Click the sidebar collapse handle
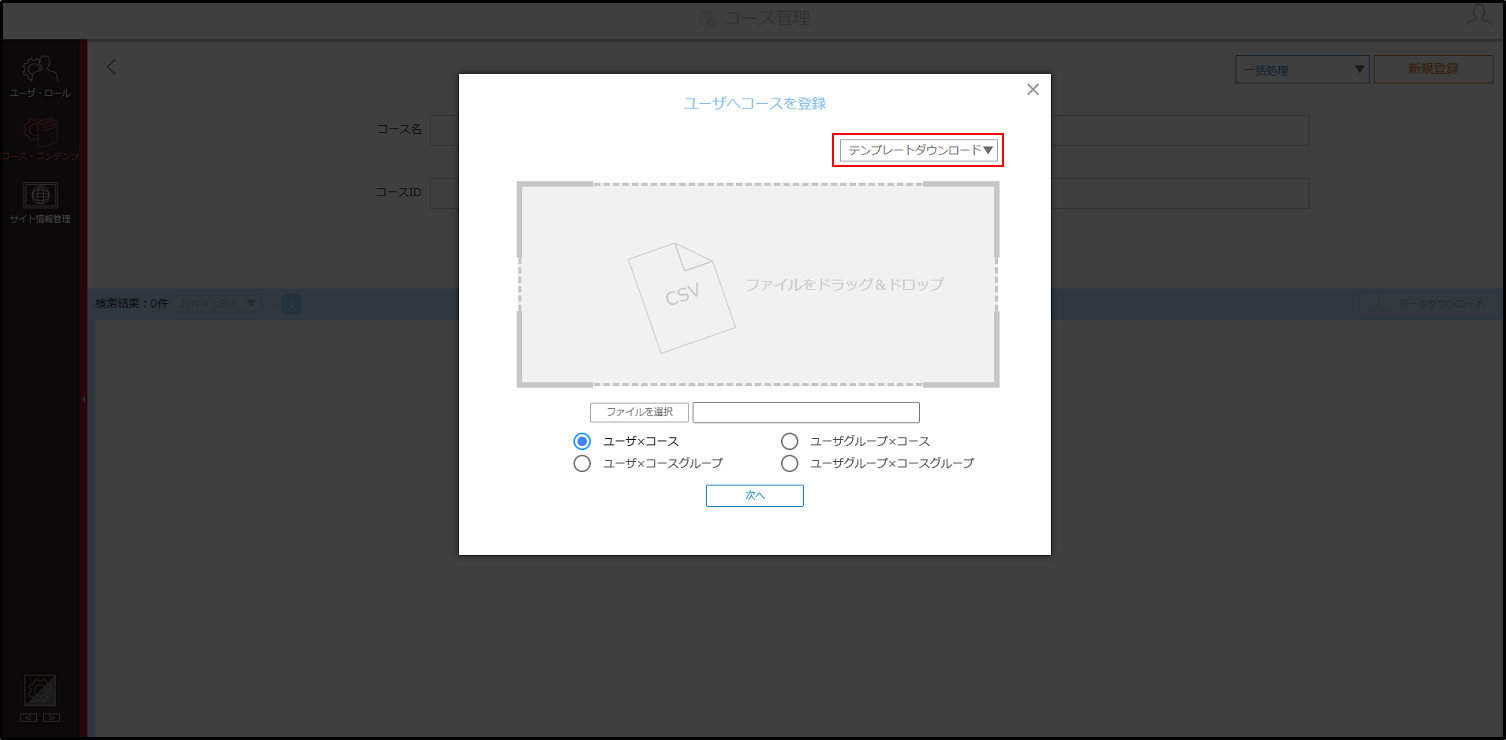The height and width of the screenshot is (740, 1506). [84, 398]
